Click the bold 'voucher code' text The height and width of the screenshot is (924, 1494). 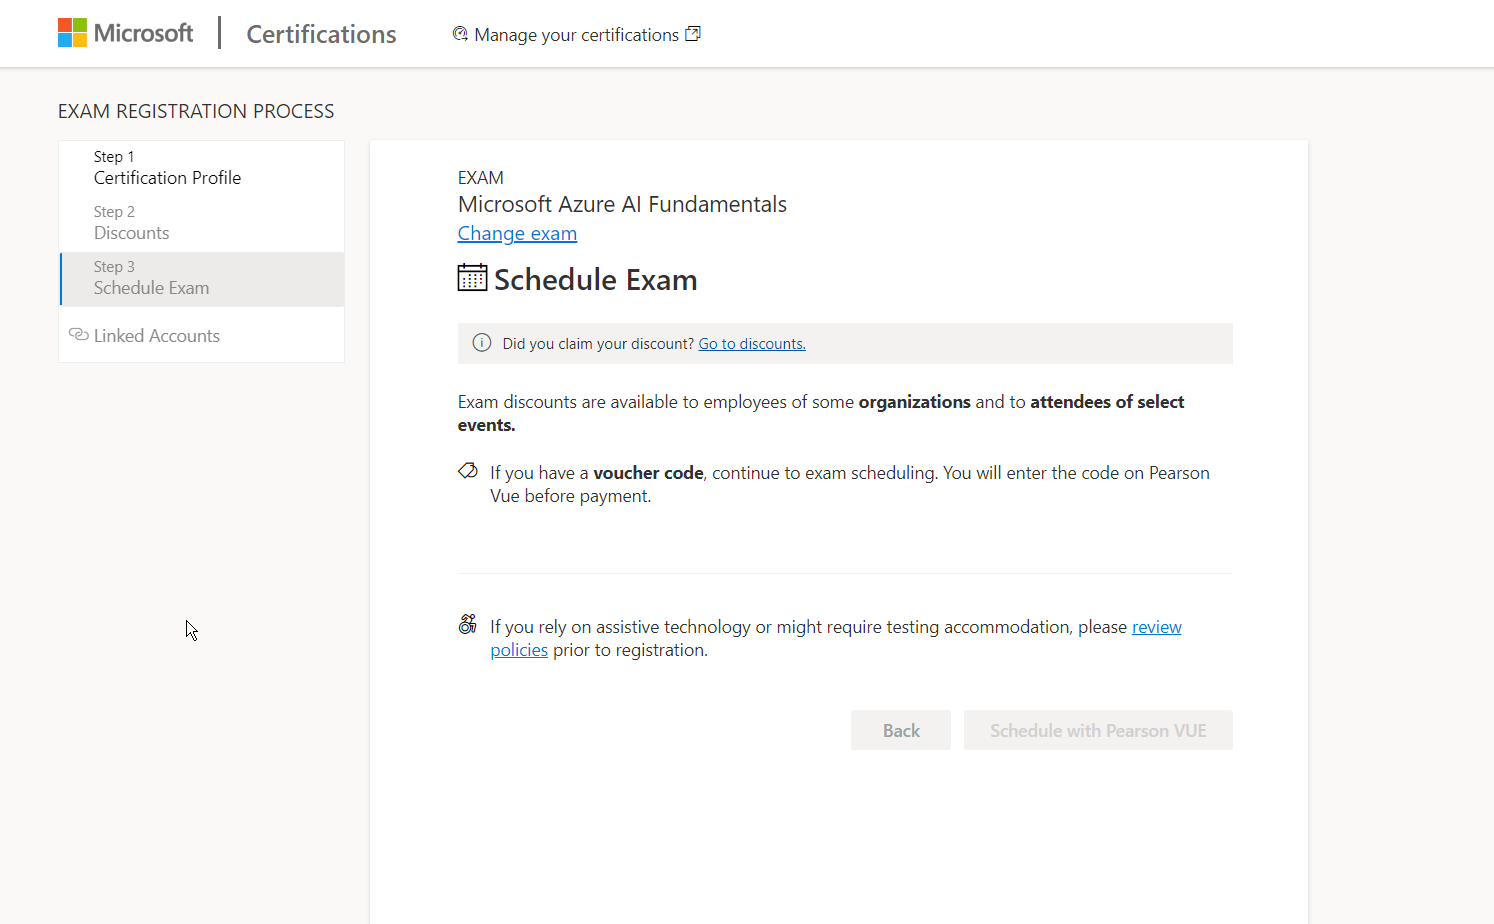648,473
